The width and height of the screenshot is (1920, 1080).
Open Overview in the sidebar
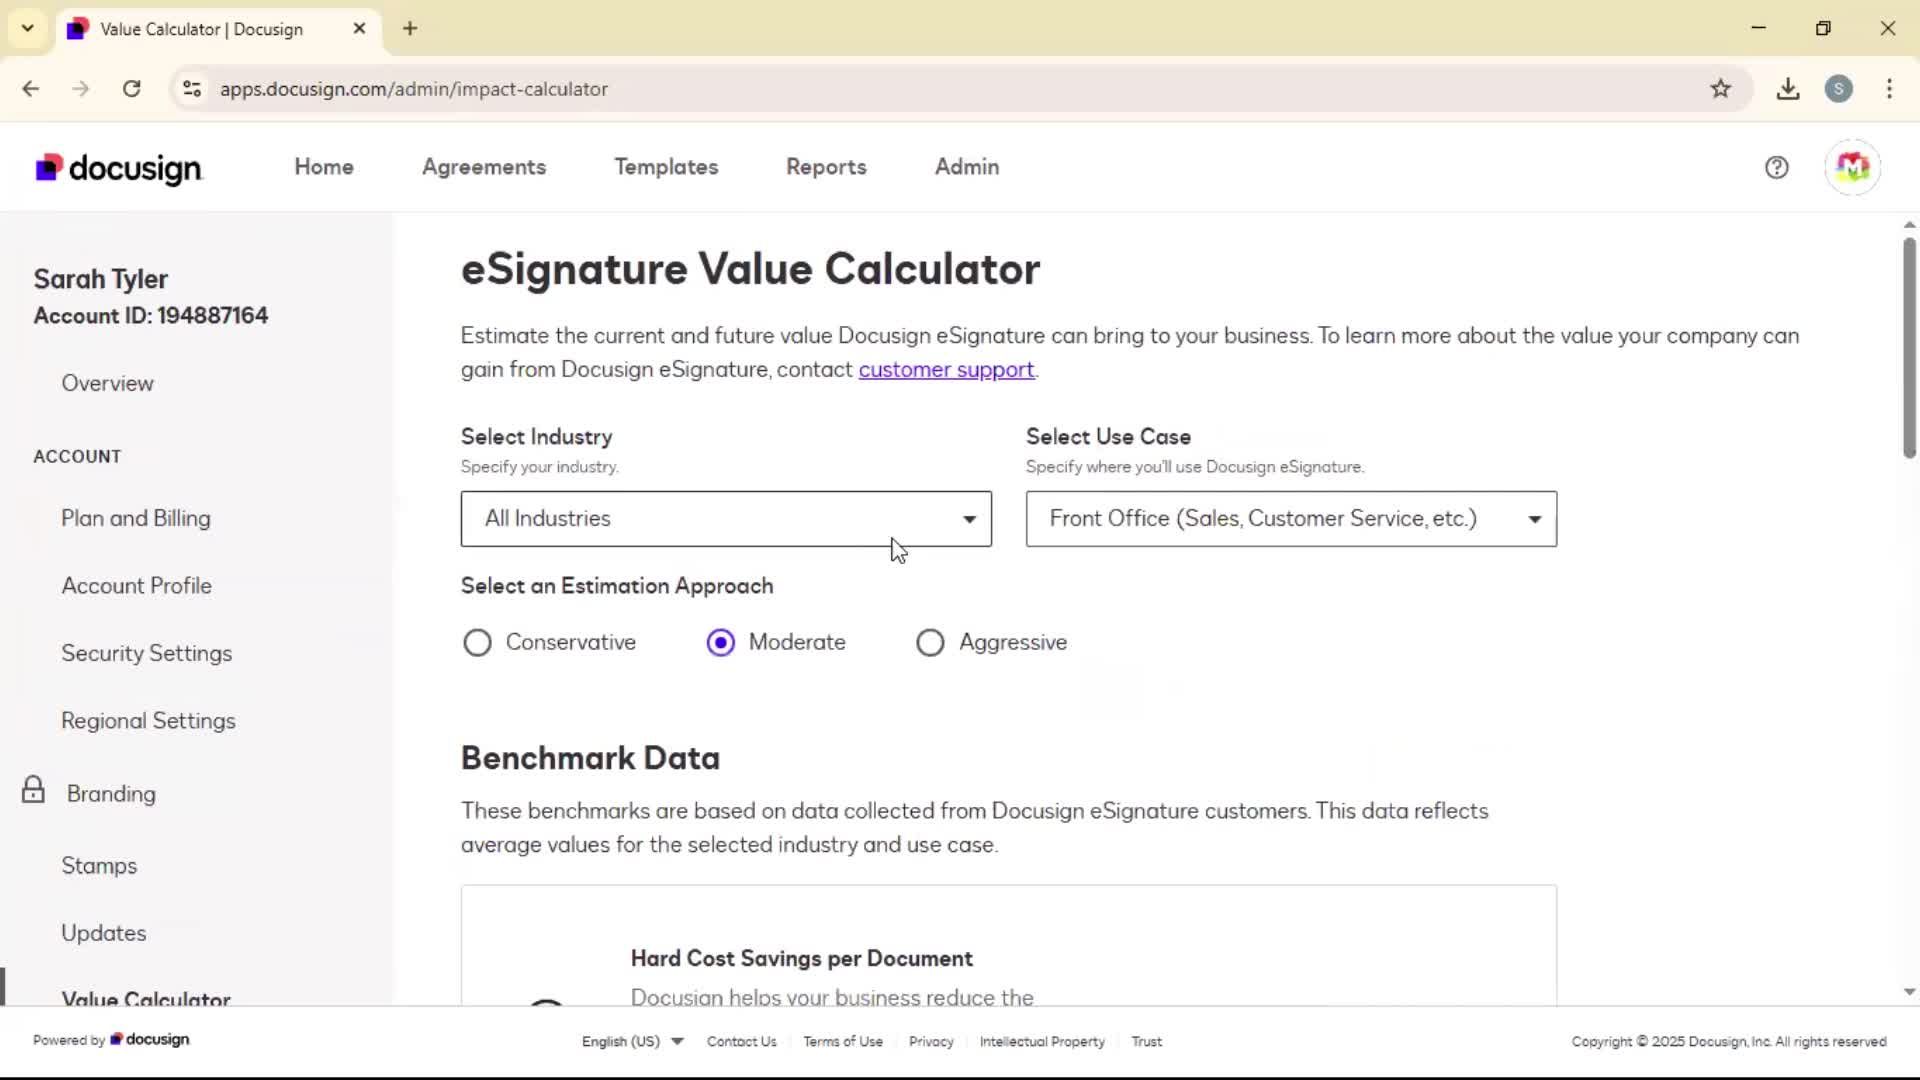click(107, 384)
